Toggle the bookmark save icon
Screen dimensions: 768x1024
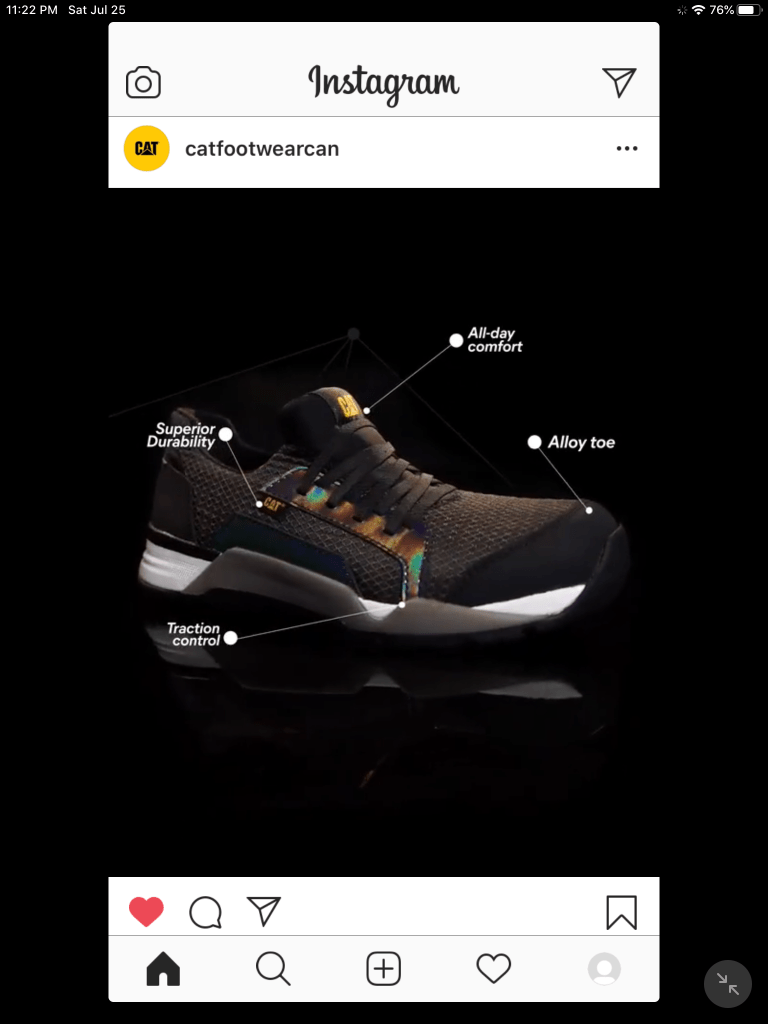click(621, 912)
